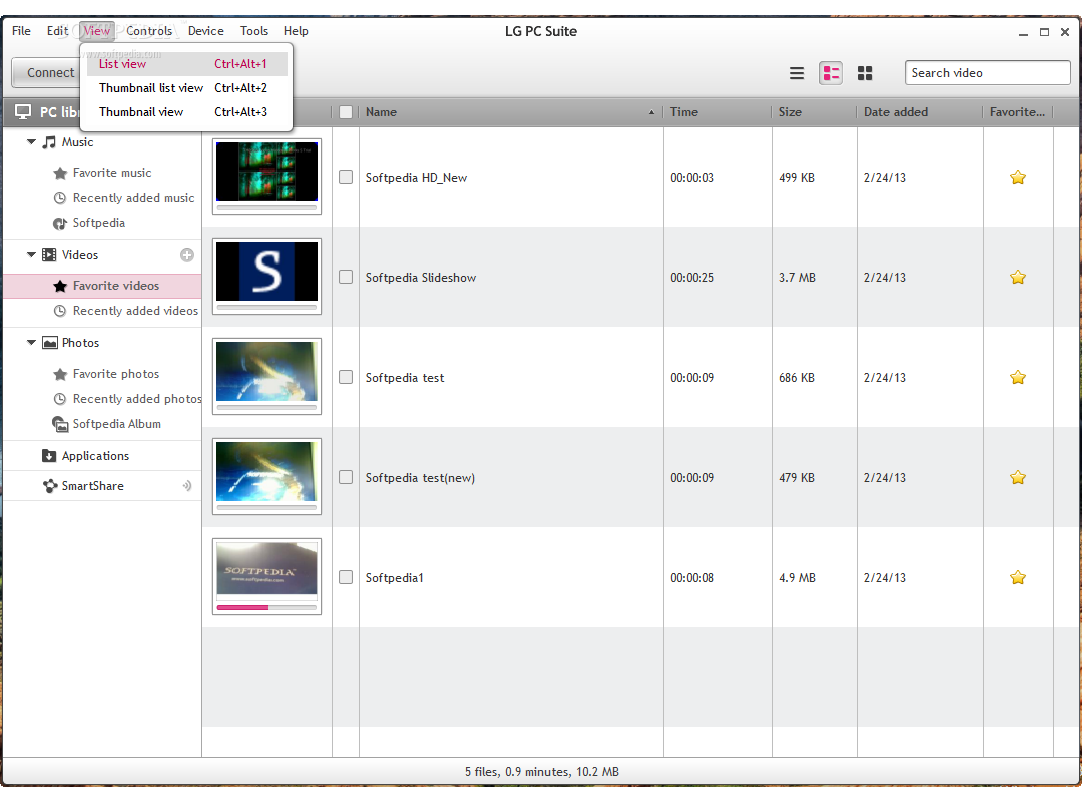
Task: Click progress bar under Softpedia1 thumbnail
Action: pyautogui.click(x=267, y=608)
